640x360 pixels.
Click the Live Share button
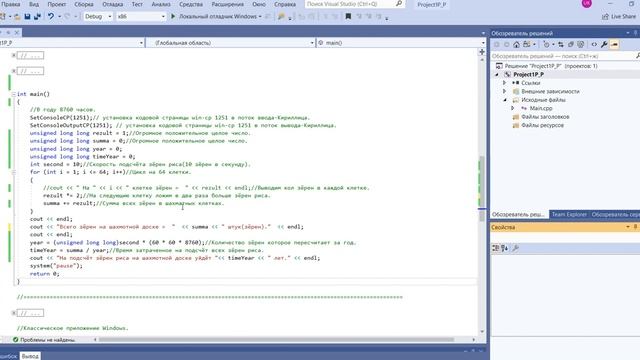[x=619, y=16]
